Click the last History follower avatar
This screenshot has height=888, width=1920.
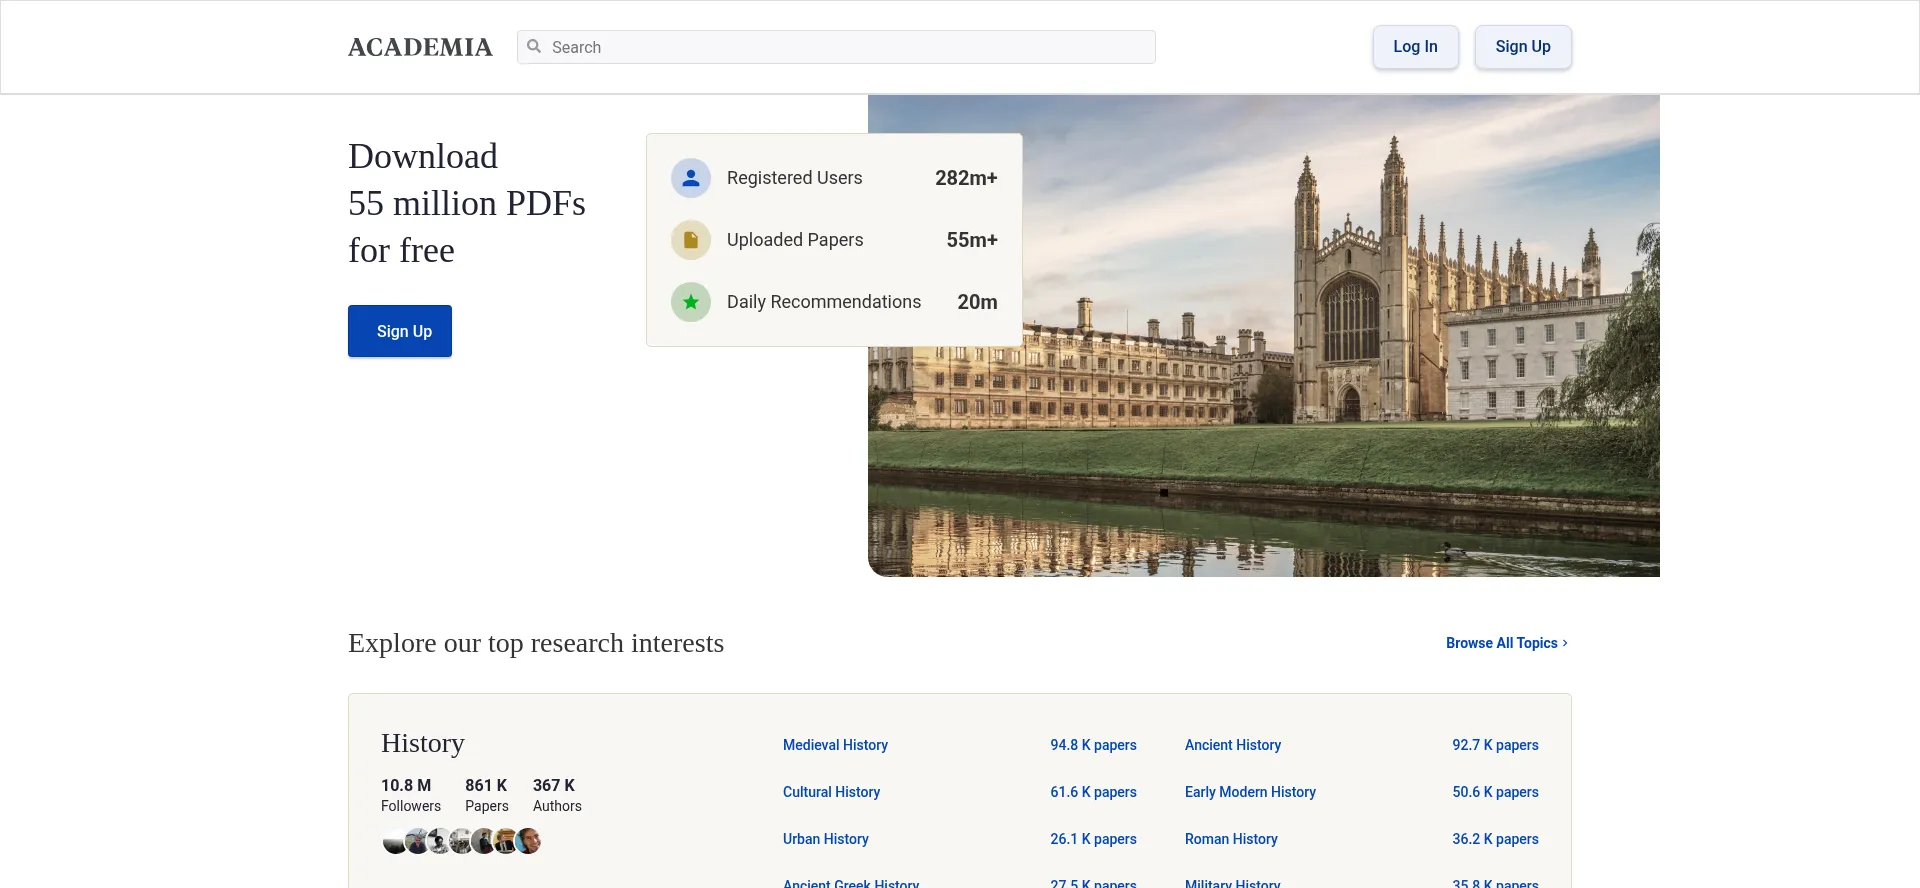coord(529,842)
